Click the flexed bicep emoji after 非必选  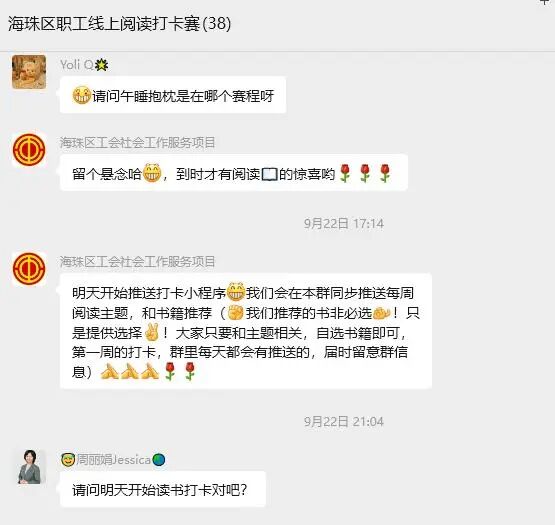click(x=381, y=313)
